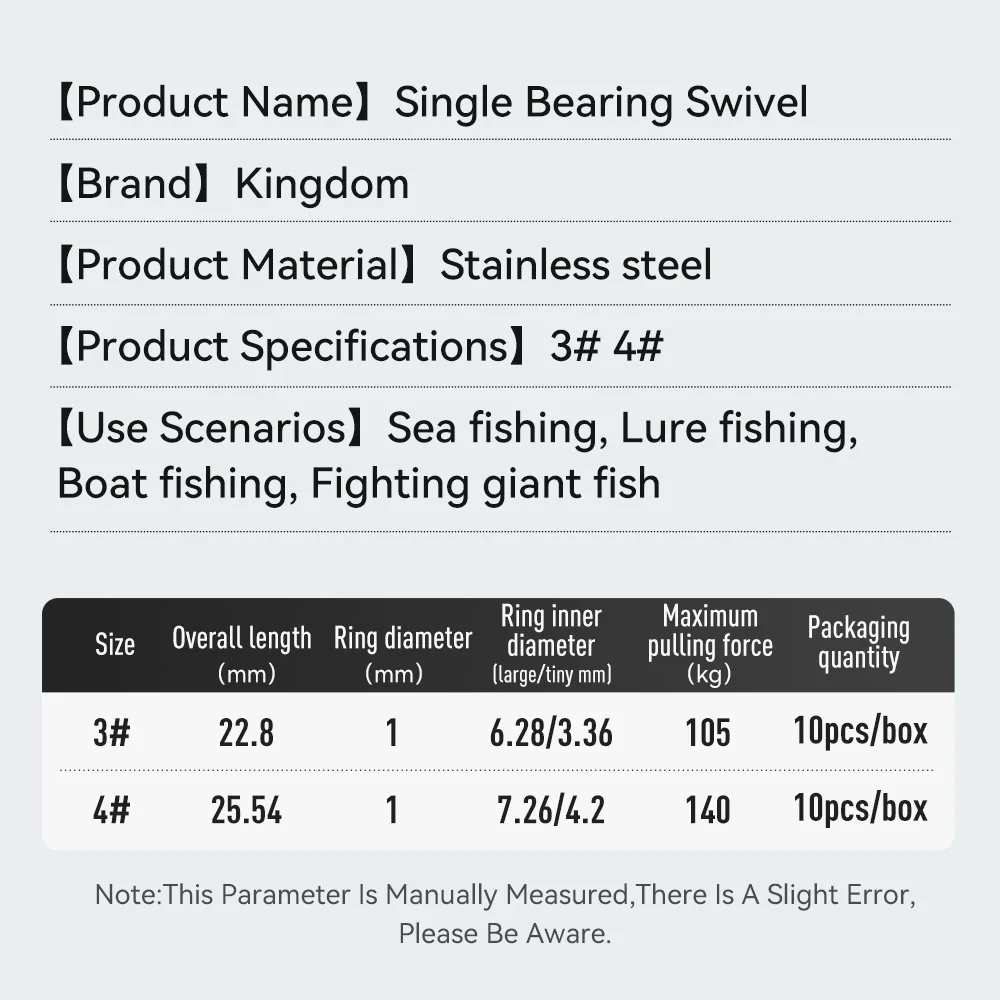Click the 22.8 overall length cell
The image size is (1000, 1000).
click(x=246, y=733)
